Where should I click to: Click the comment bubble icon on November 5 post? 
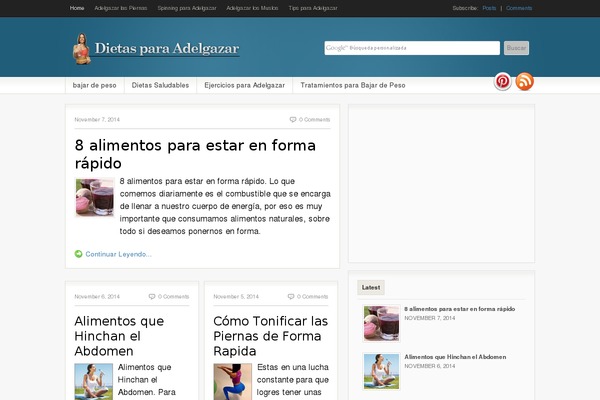pyautogui.click(x=291, y=296)
